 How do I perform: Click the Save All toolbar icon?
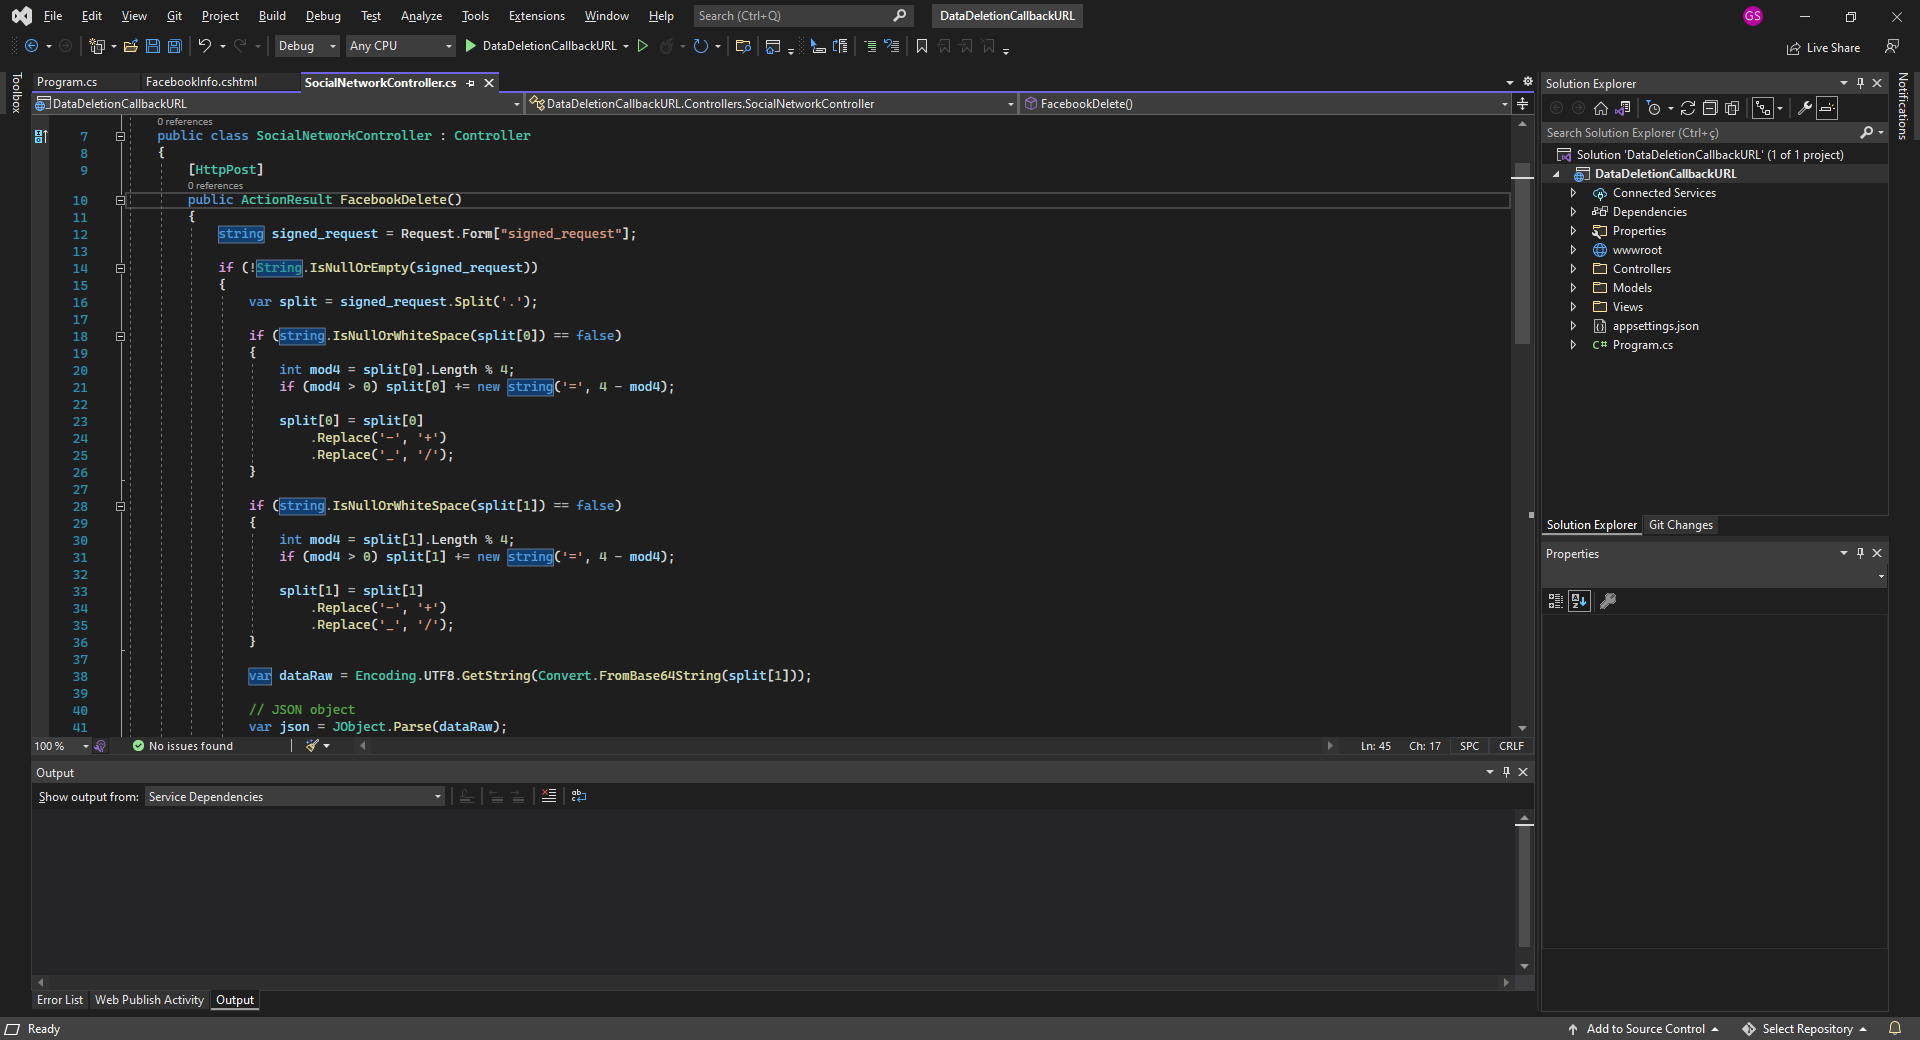tap(174, 46)
